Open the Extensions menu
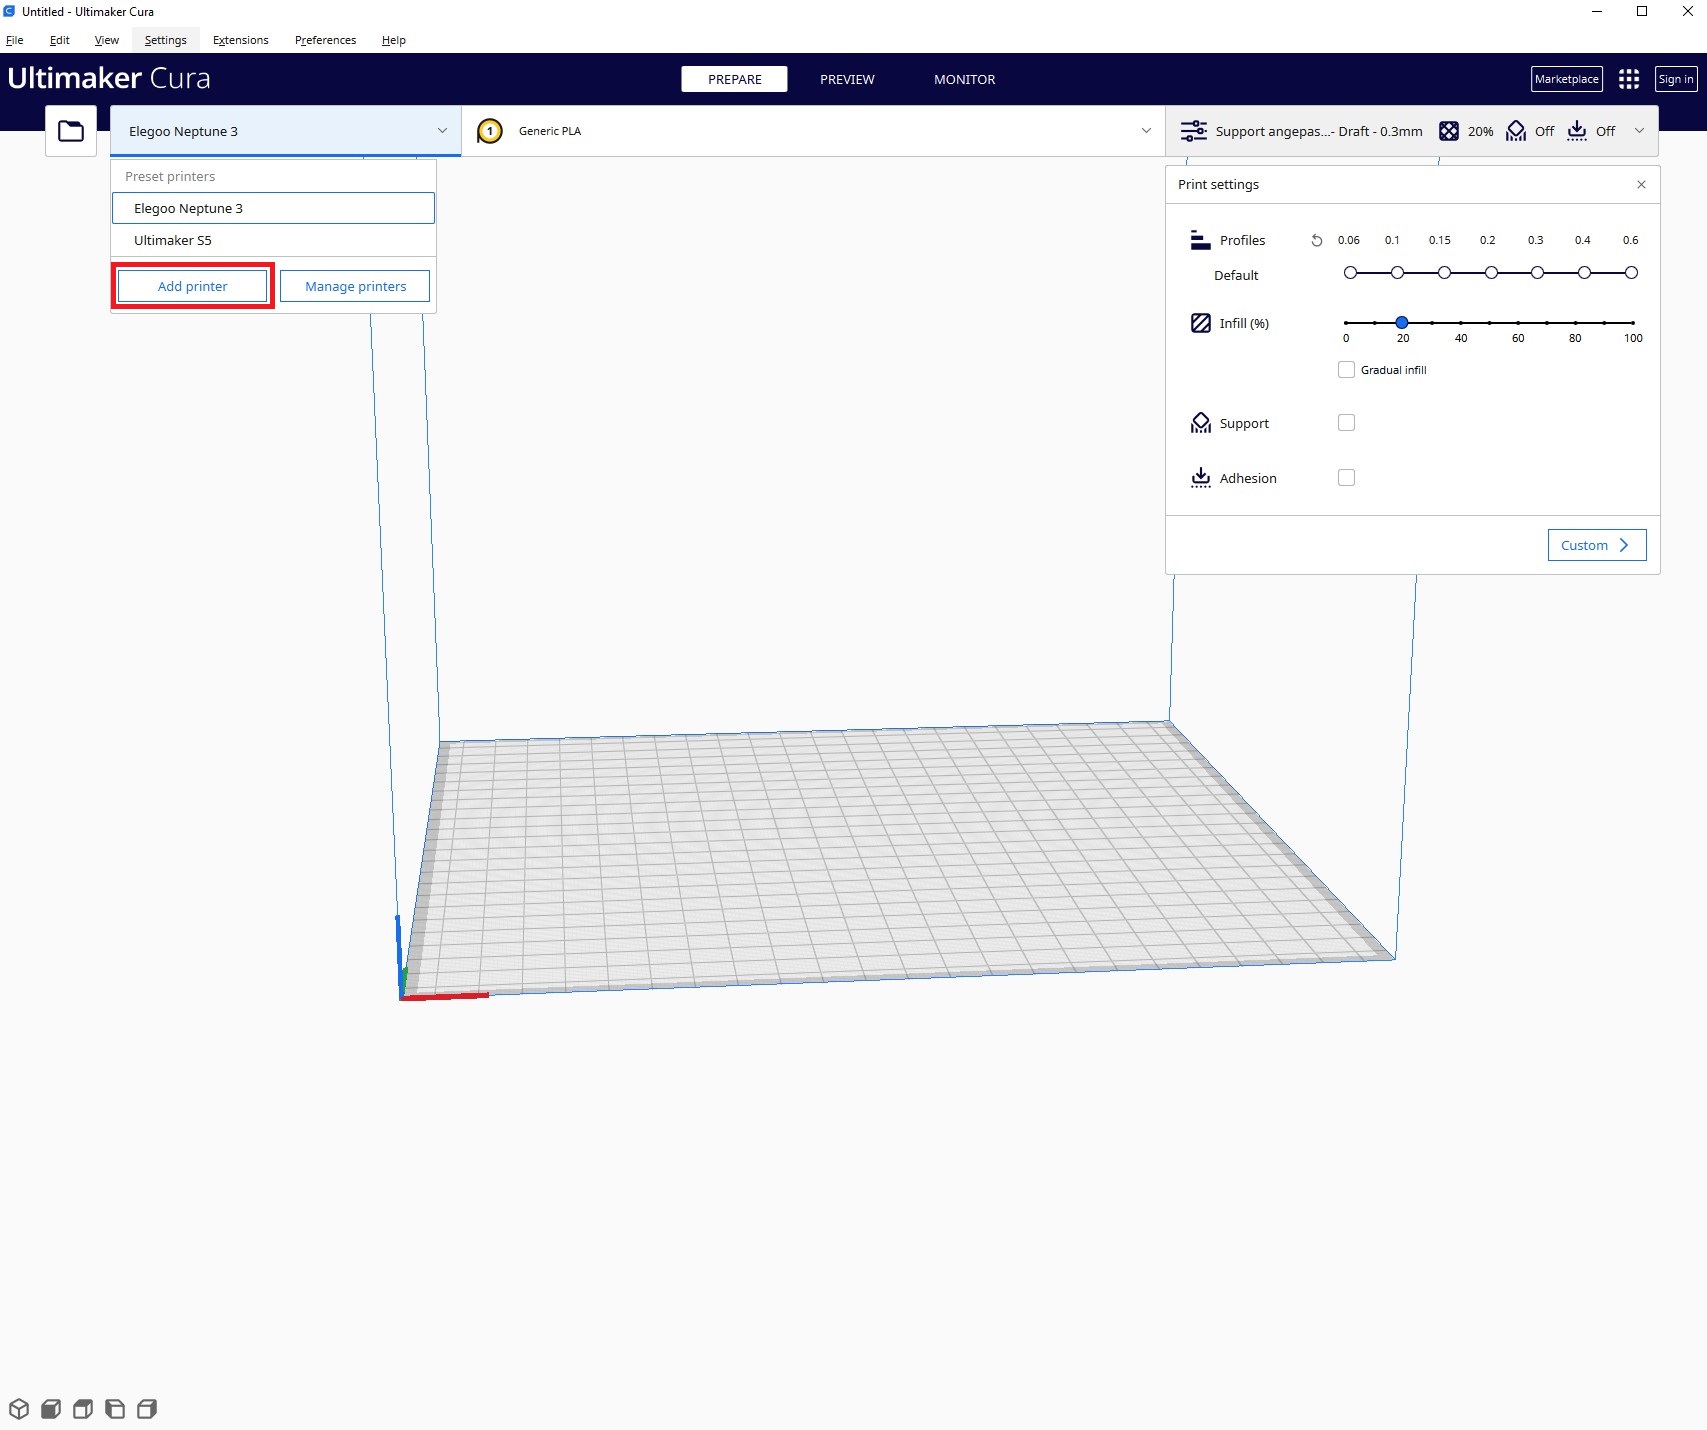The height and width of the screenshot is (1430, 1707). [x=241, y=40]
